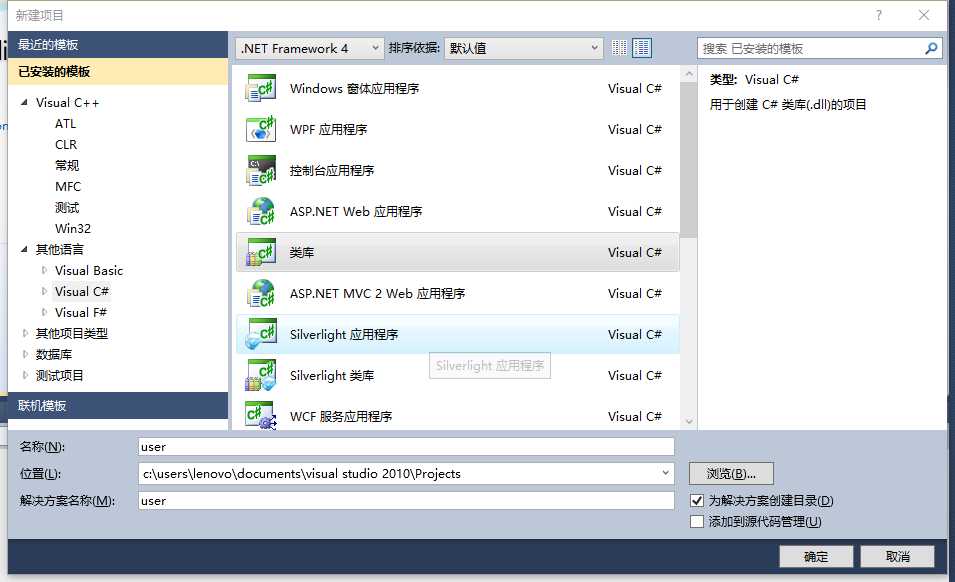955x582 pixels.
Task: Select the WCF 服务应用程序 template icon
Action: [x=261, y=416]
